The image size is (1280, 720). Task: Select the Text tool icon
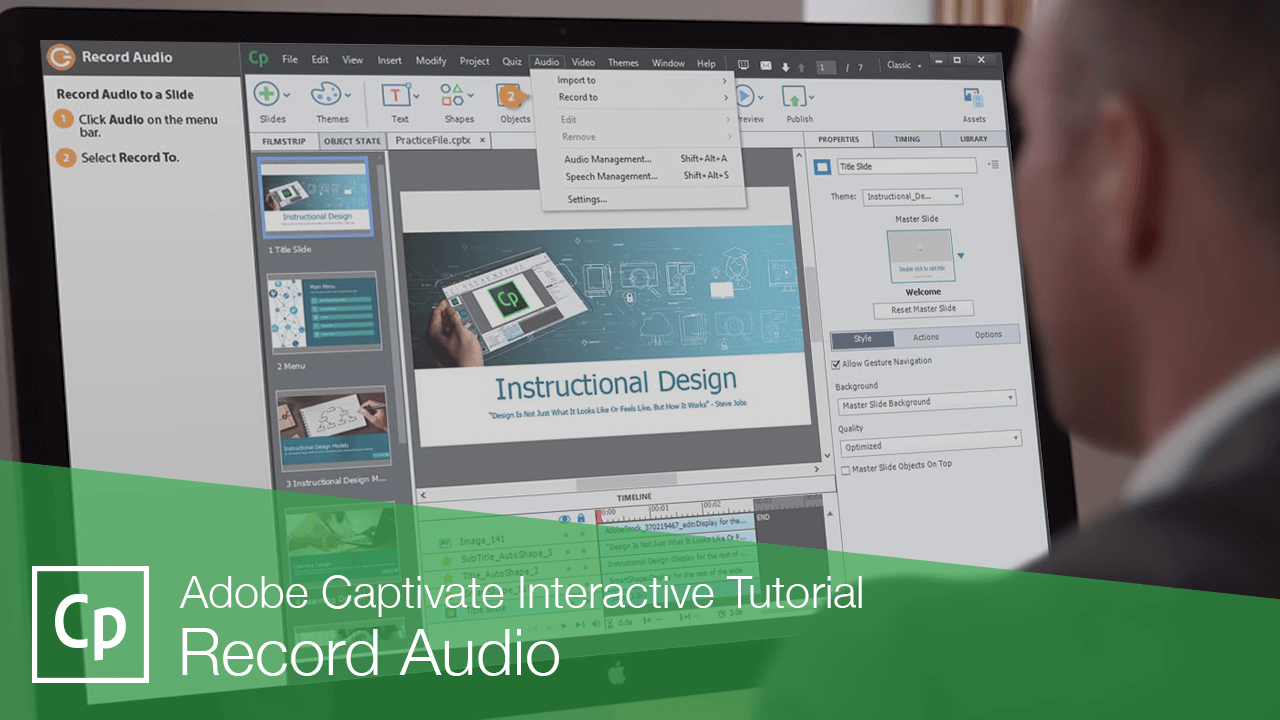398,95
